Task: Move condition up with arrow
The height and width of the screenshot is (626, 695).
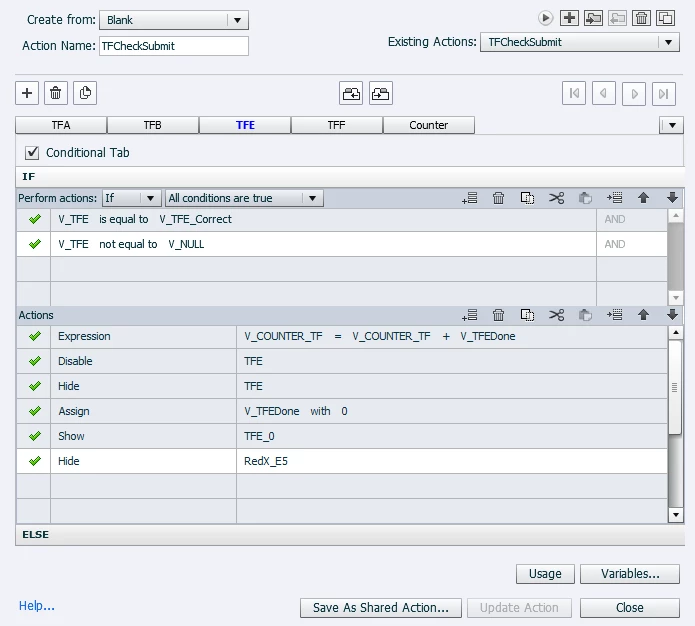Action: (644, 198)
